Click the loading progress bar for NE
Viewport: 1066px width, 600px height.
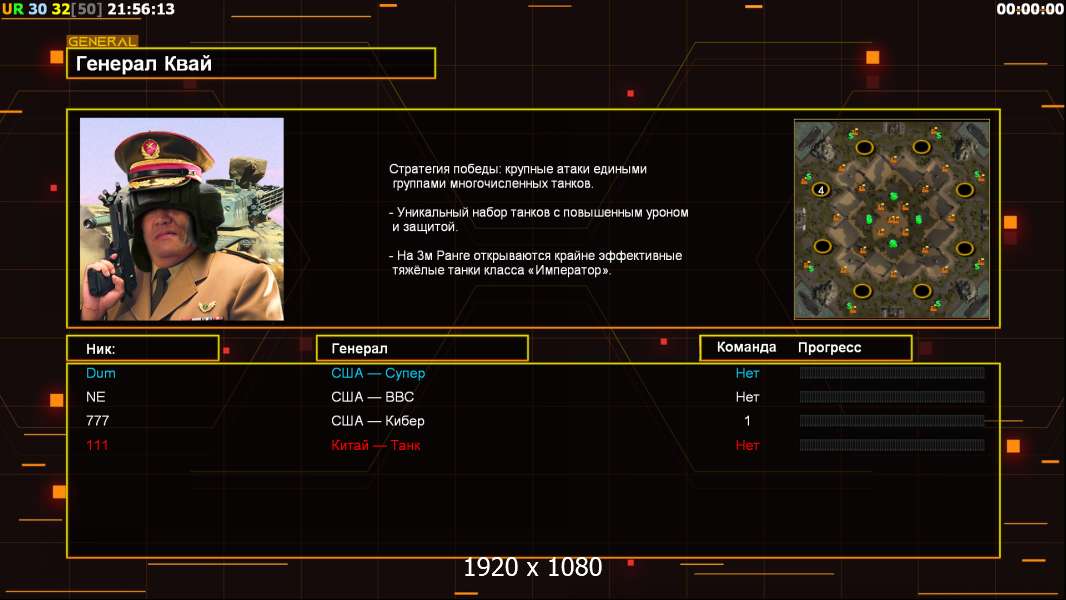pyautogui.click(x=892, y=397)
